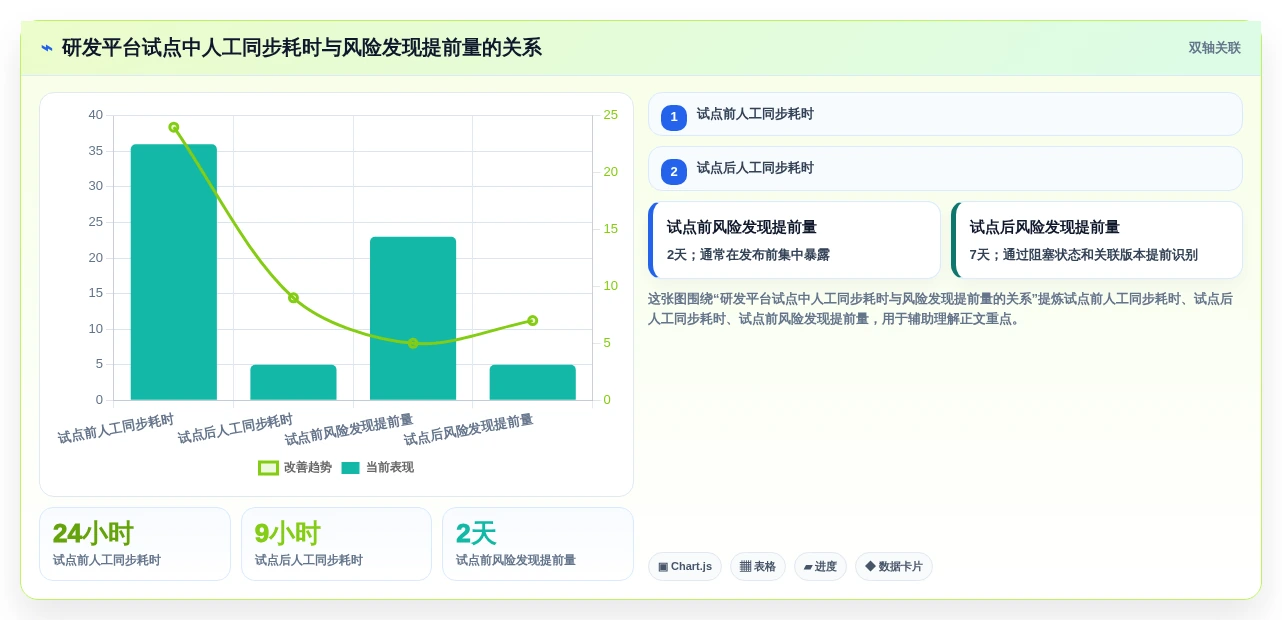Image resolution: width=1282 pixels, height=620 pixels.
Task: Click x-axis label 试点前人工同步耗时
Action: tap(116, 429)
